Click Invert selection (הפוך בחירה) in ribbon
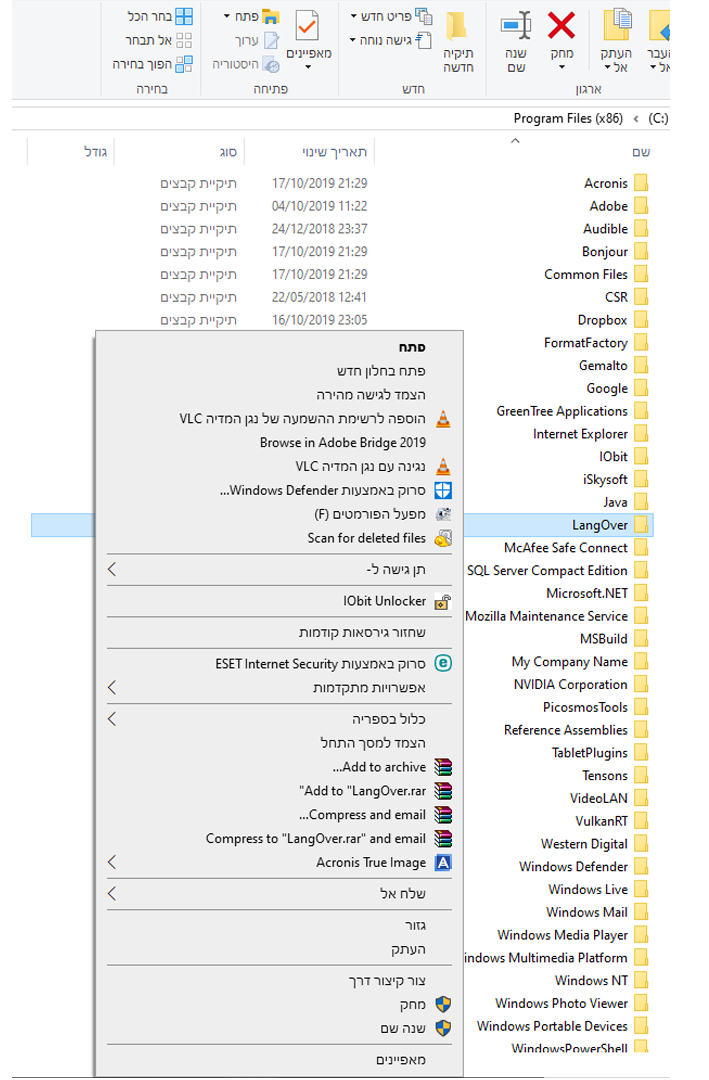709x1080 pixels. point(184,64)
